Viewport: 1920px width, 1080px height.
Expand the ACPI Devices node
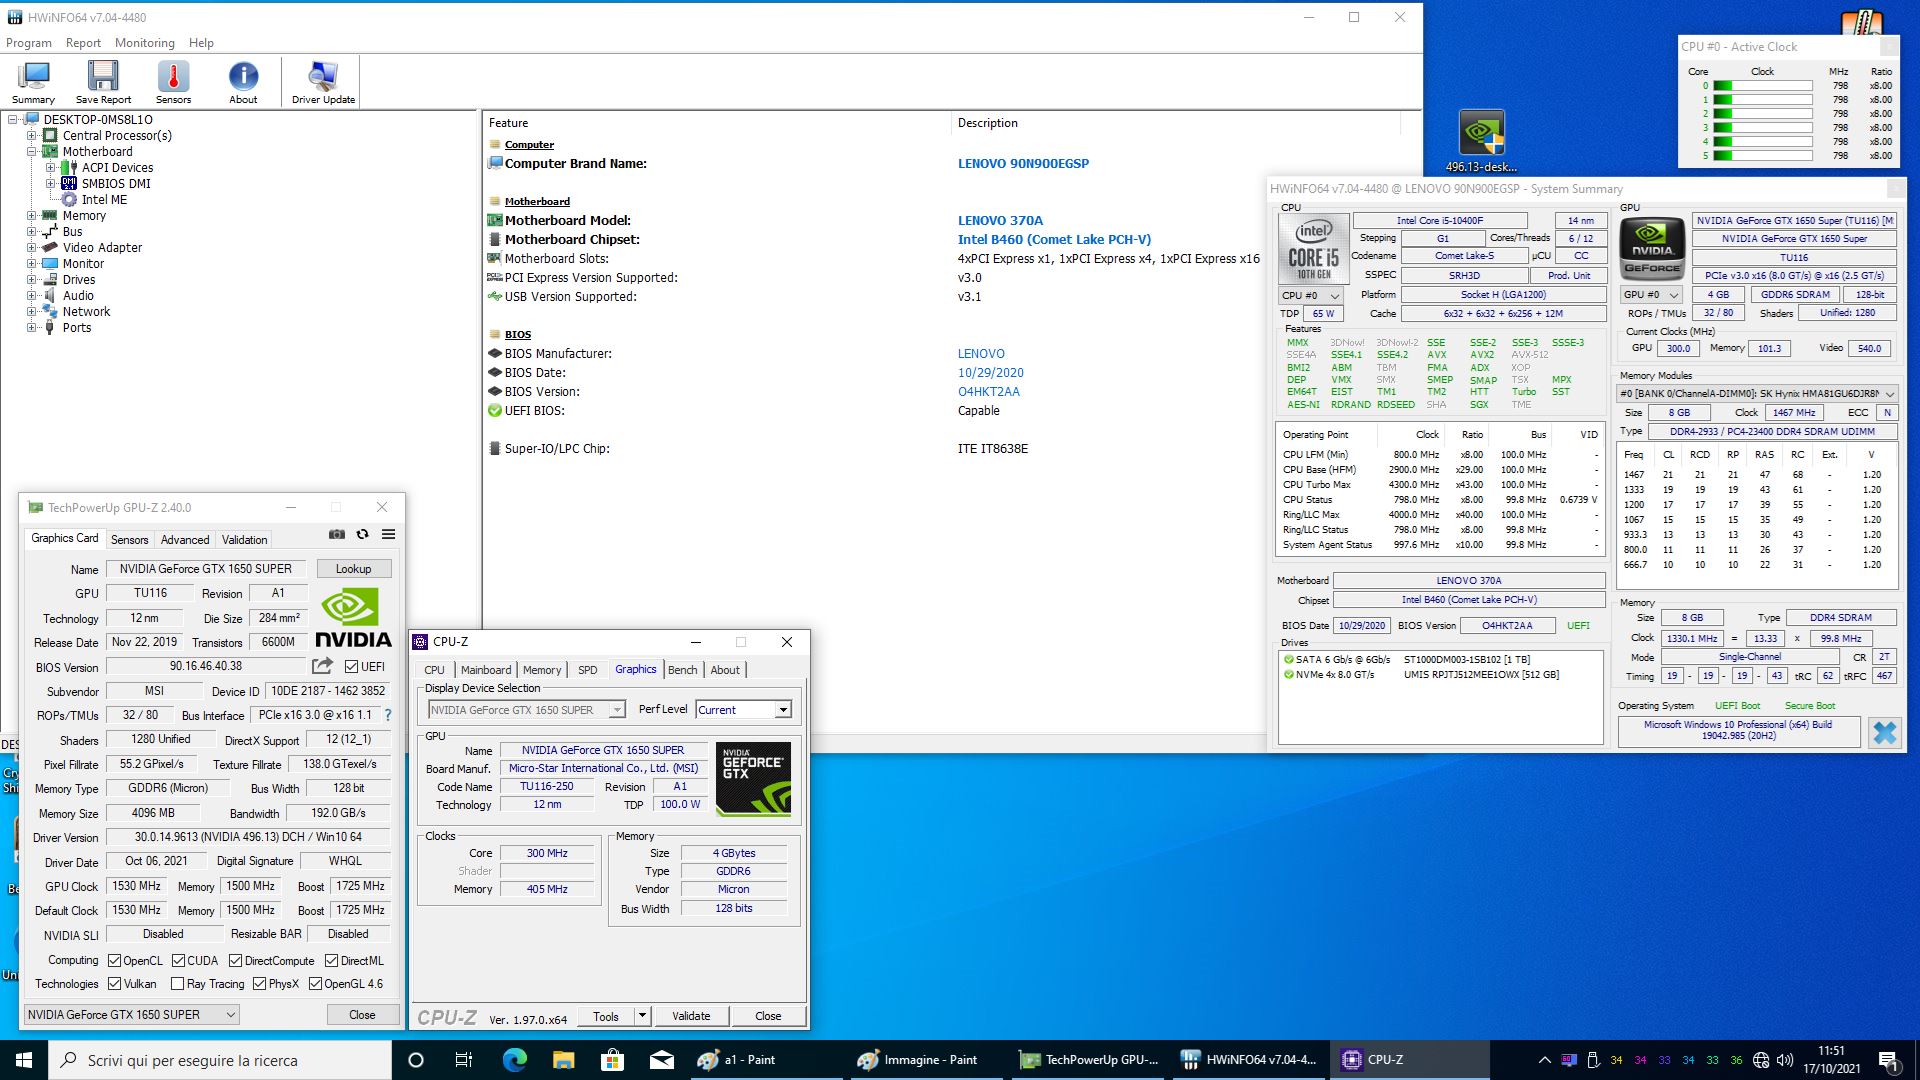tap(50, 168)
